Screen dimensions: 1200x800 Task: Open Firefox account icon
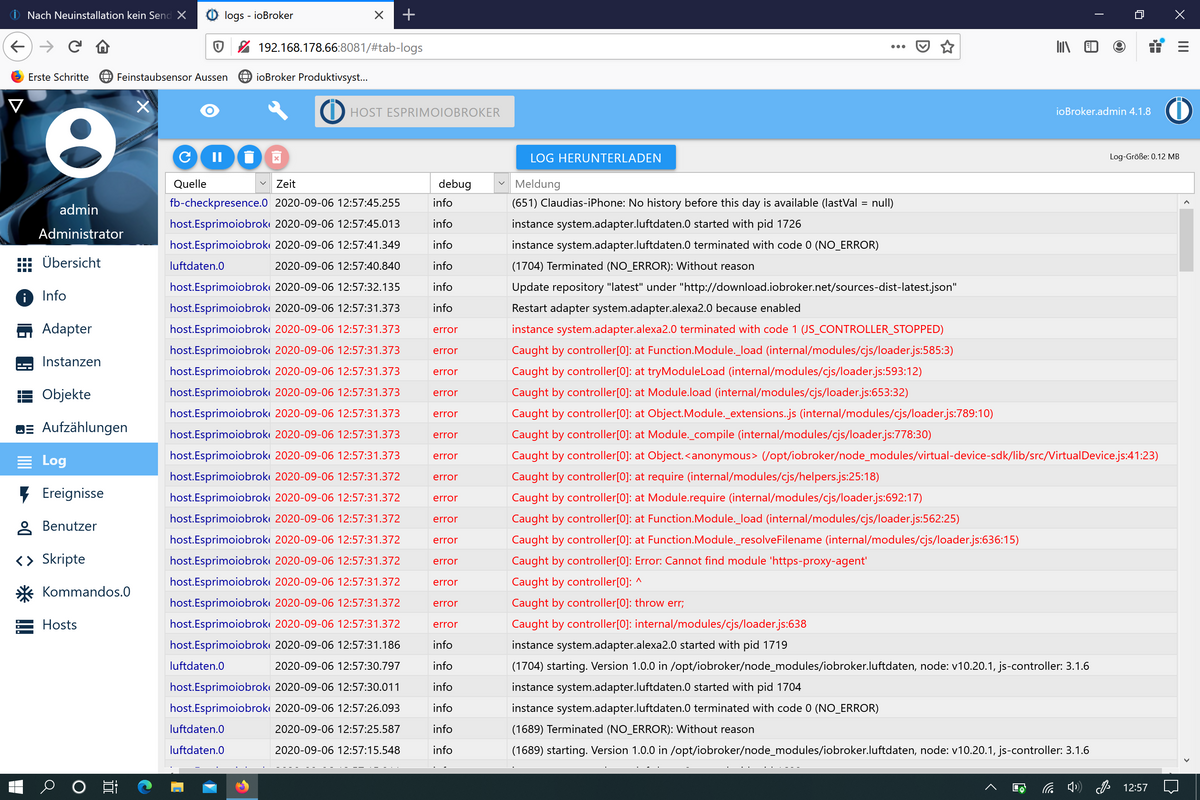(x=1120, y=47)
